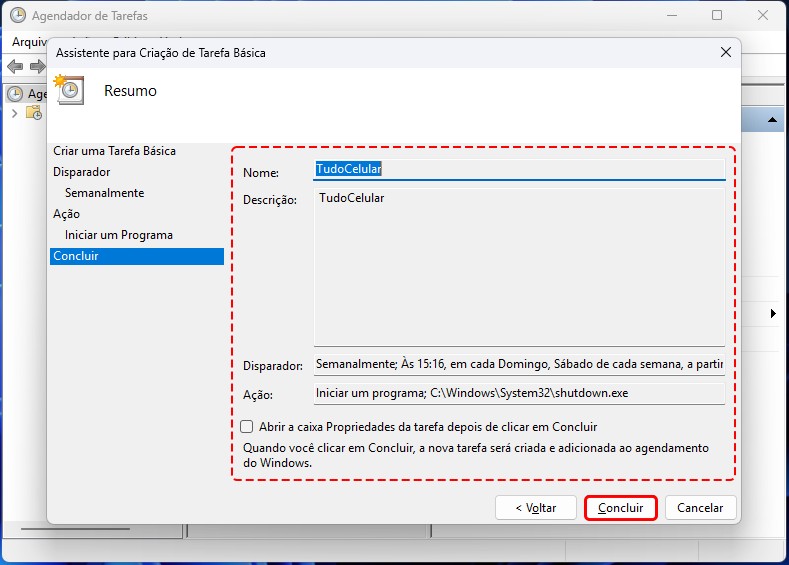Click the Task Scheduler clock icon in title bar
Screen dimensions: 789x565
tap(16, 16)
